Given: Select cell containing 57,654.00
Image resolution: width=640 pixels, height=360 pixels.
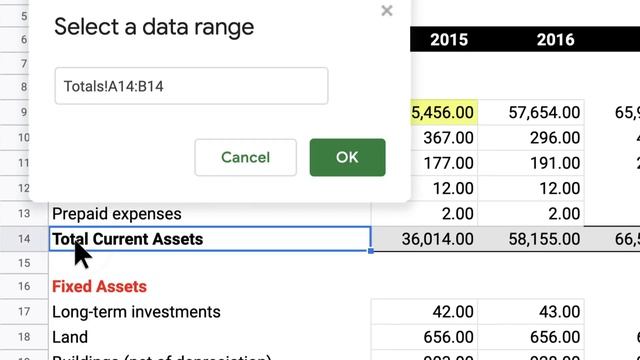Looking at the screenshot, I should (531, 112).
